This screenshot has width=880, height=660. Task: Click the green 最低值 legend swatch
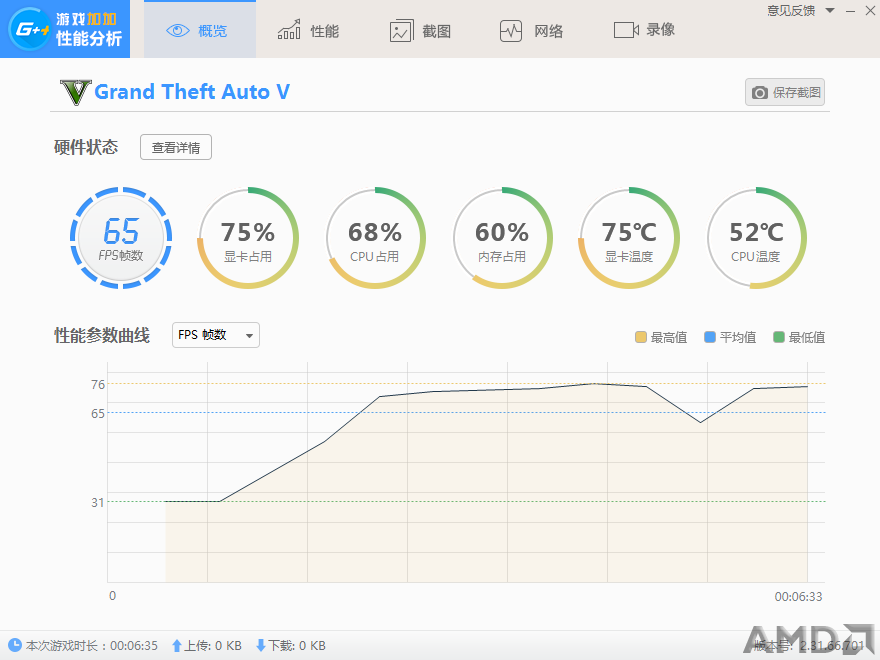coord(778,337)
